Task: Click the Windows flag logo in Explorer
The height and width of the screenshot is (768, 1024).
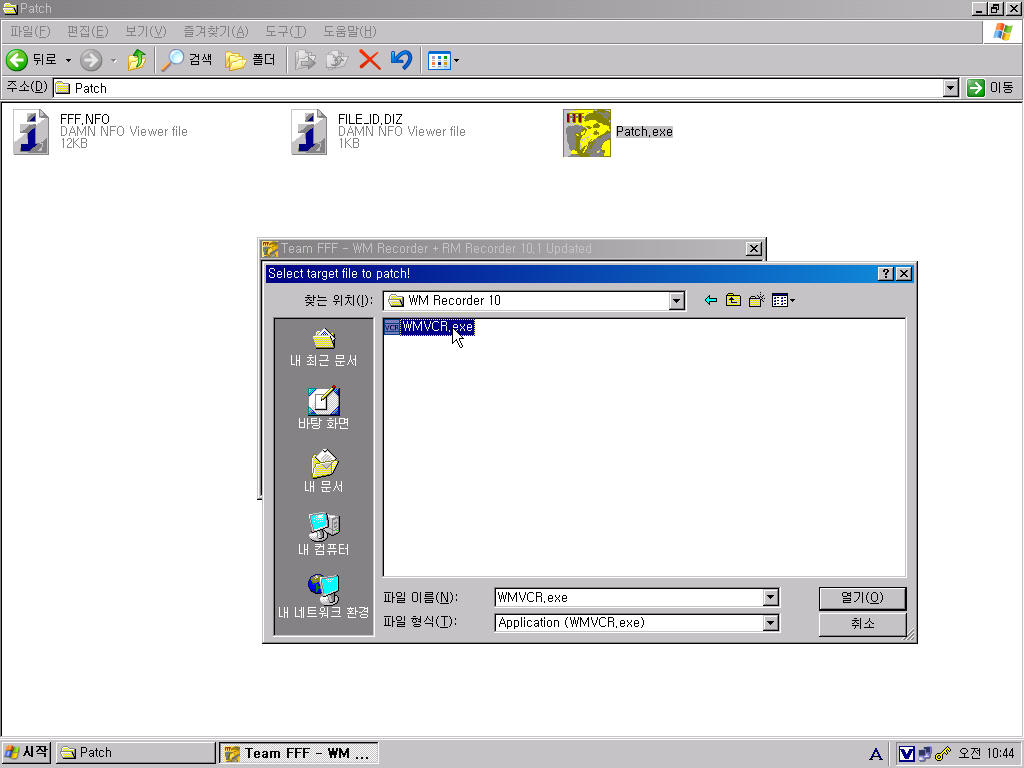Action: [x=1002, y=32]
